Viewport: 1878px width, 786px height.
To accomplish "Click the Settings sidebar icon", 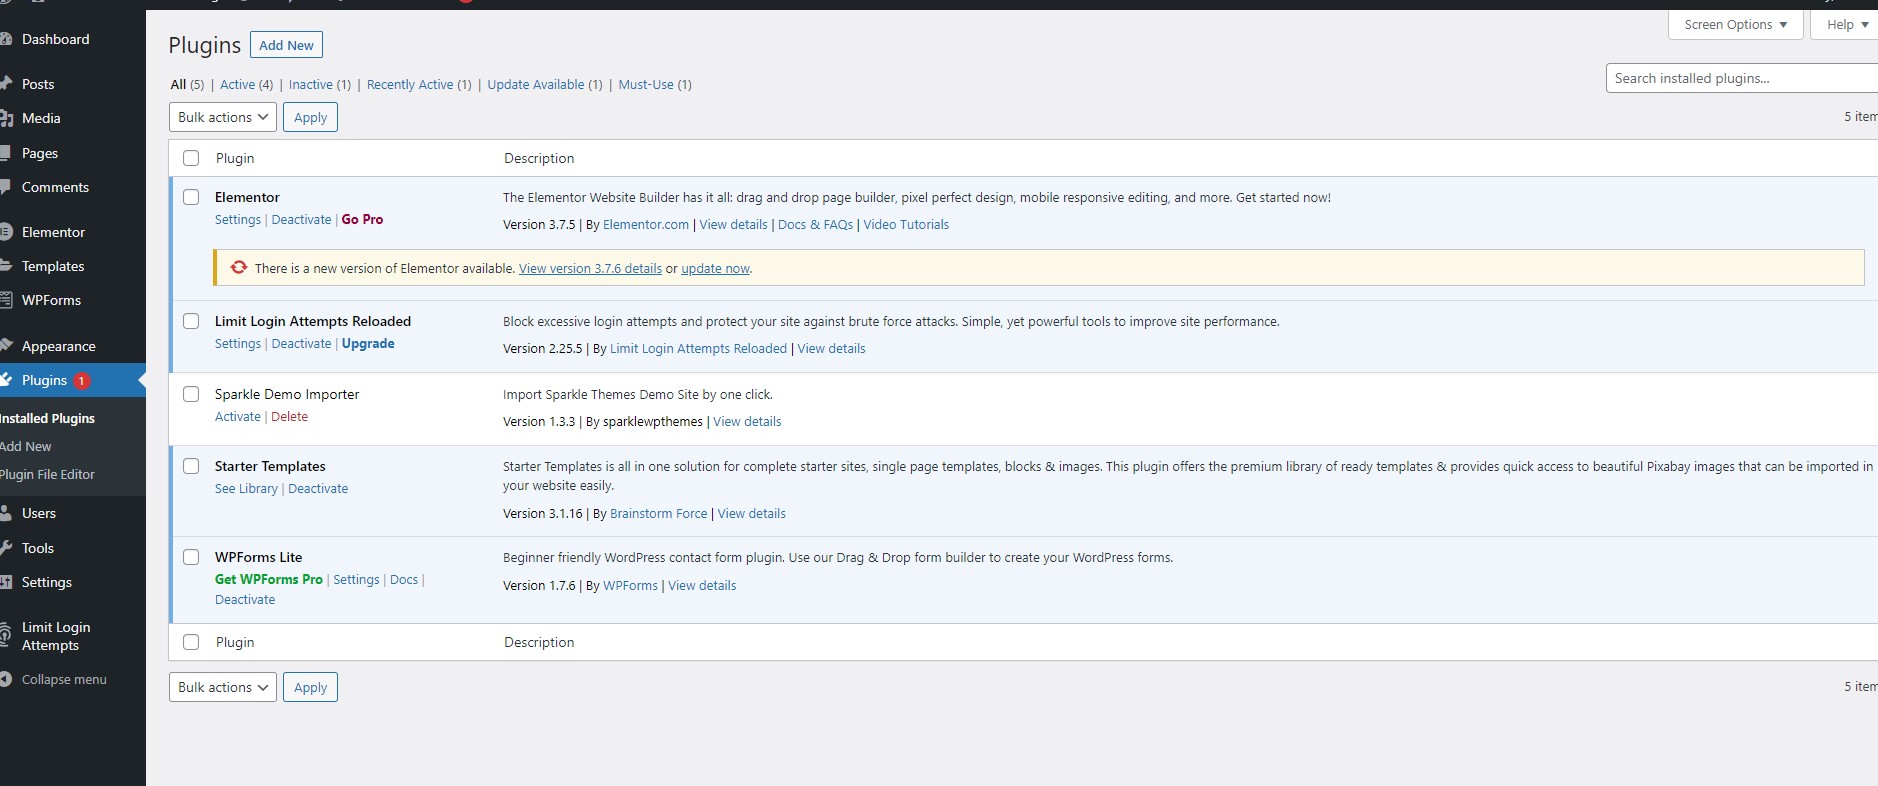I will pos(6,582).
